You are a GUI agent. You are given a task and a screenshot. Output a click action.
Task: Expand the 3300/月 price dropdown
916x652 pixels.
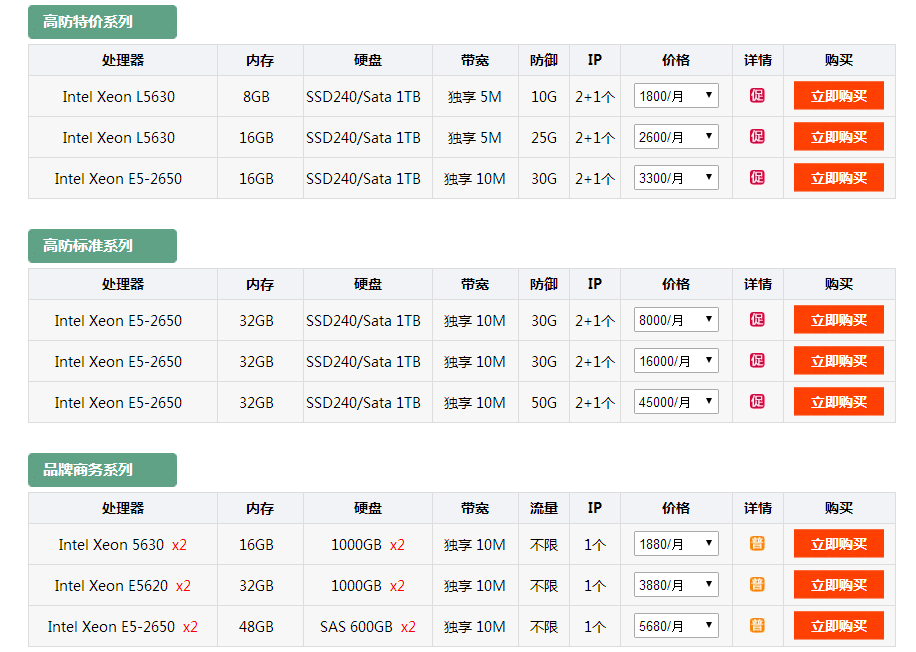[x=676, y=178]
